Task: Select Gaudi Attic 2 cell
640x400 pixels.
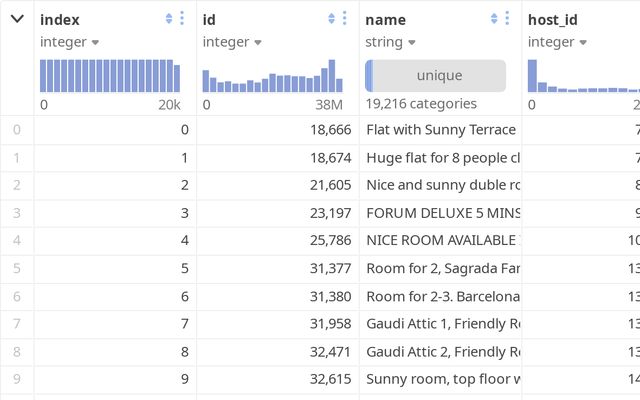Action: pos(440,352)
